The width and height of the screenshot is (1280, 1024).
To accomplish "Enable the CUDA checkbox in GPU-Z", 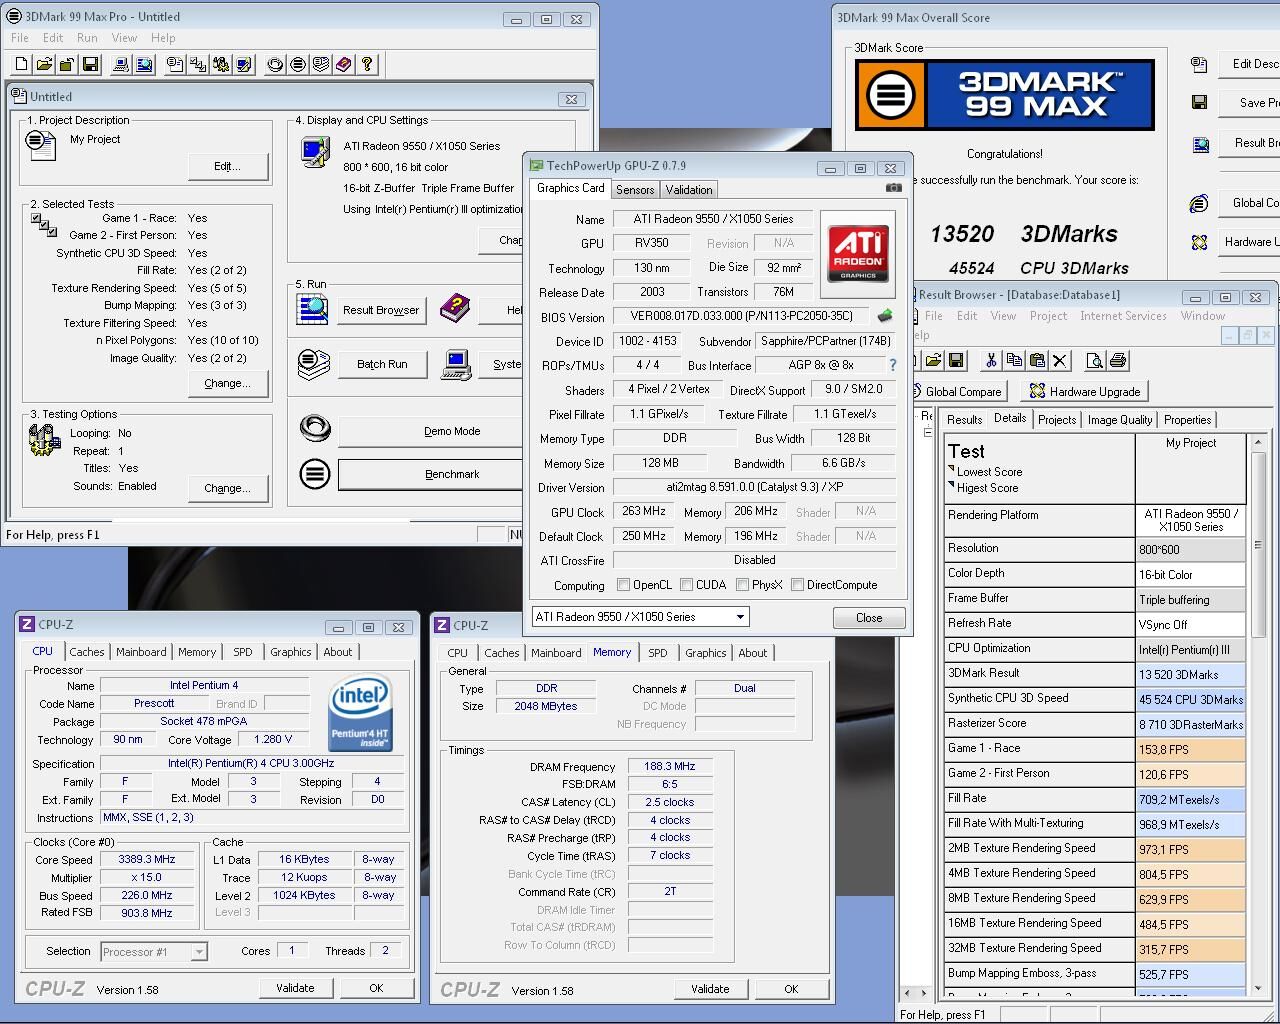I will pos(687,585).
